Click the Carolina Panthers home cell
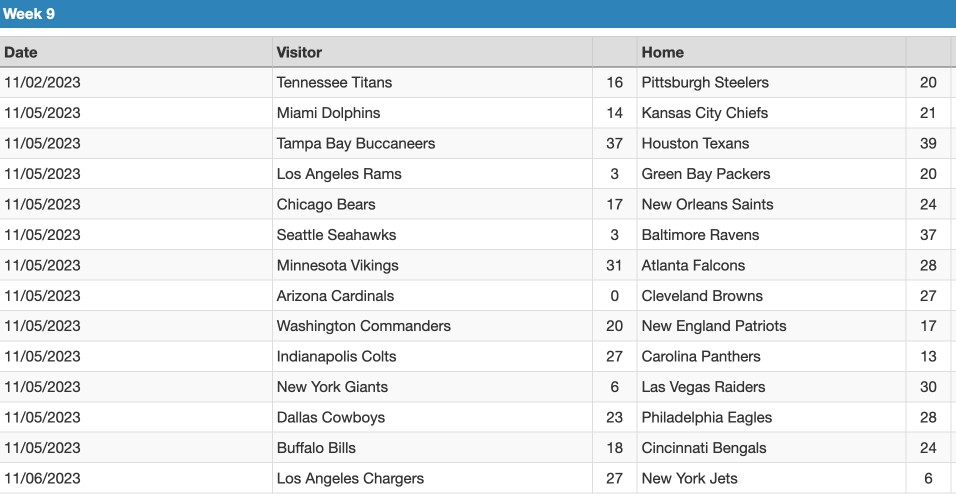 pyautogui.click(x=771, y=357)
